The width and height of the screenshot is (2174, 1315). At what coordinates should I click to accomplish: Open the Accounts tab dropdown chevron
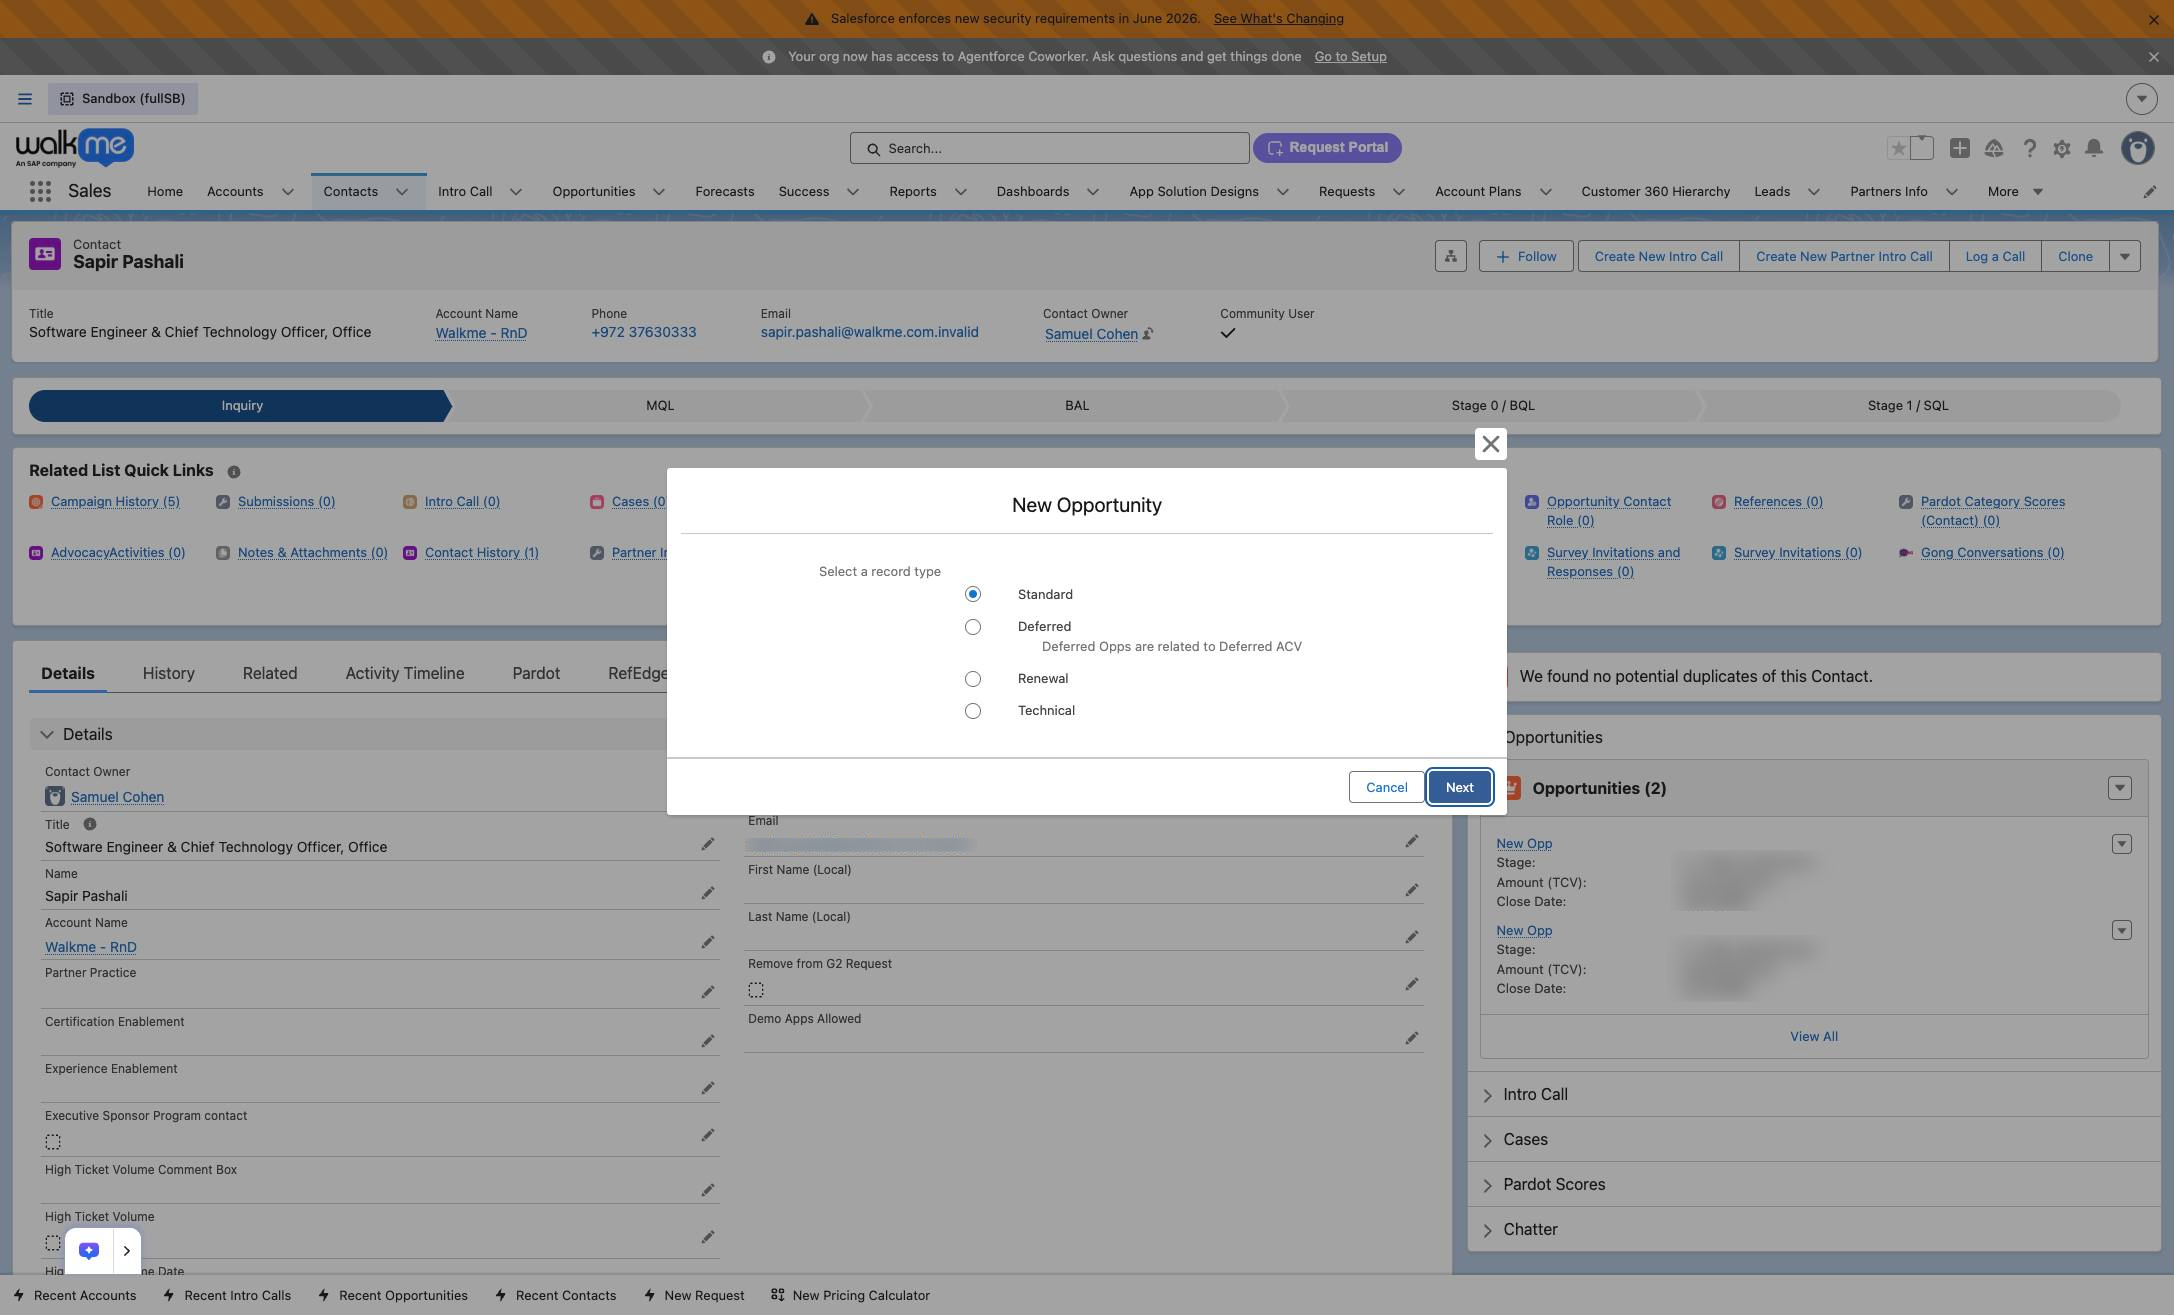pos(288,192)
